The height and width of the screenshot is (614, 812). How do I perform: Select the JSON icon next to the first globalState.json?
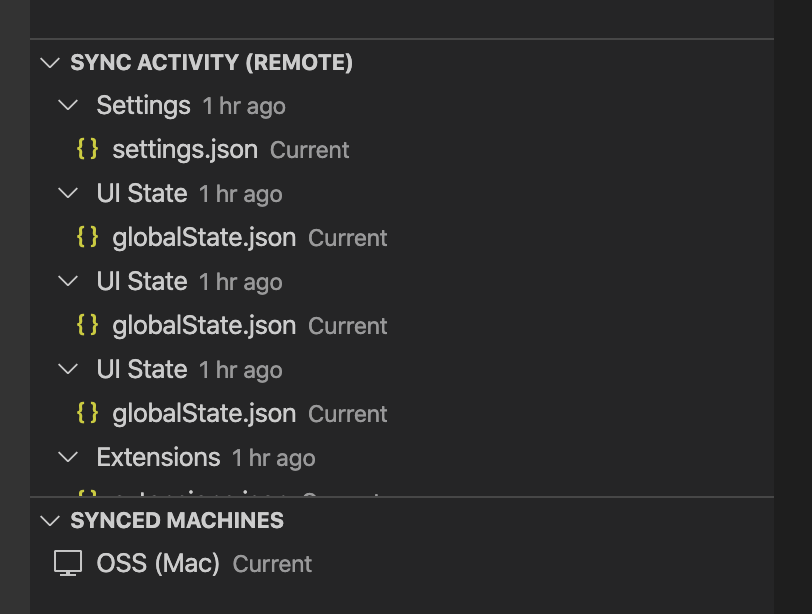pyautogui.click(x=88, y=237)
